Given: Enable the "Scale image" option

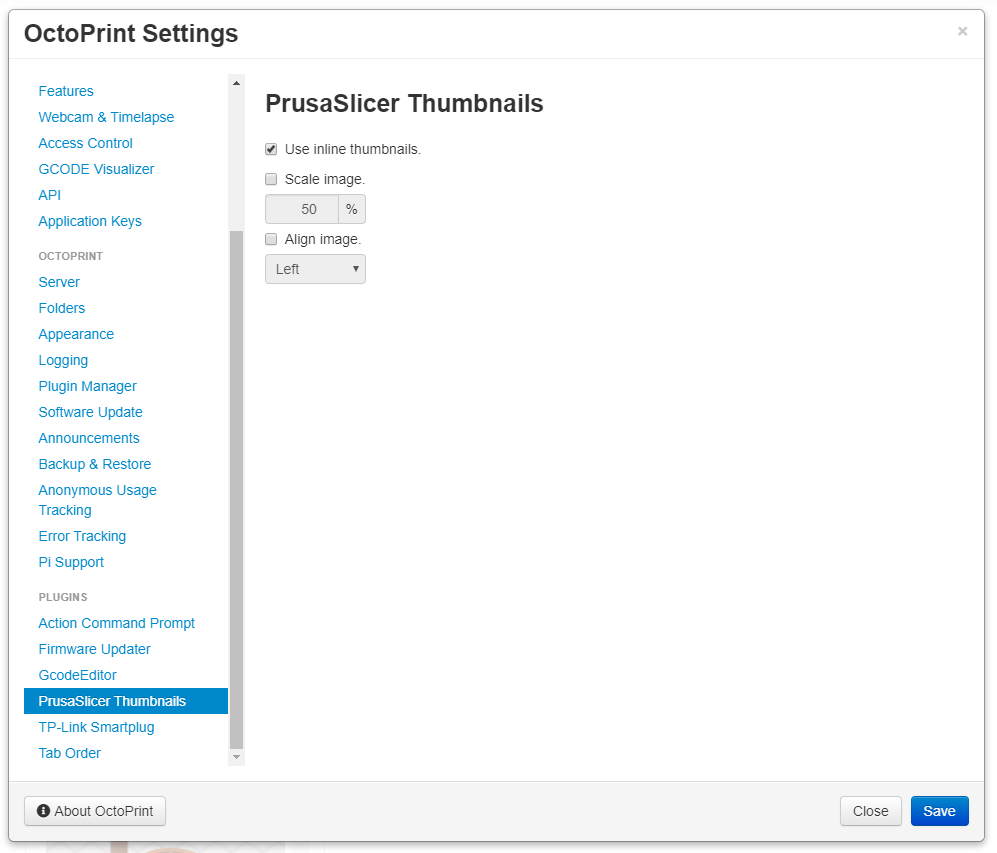Looking at the screenshot, I should click(x=271, y=178).
